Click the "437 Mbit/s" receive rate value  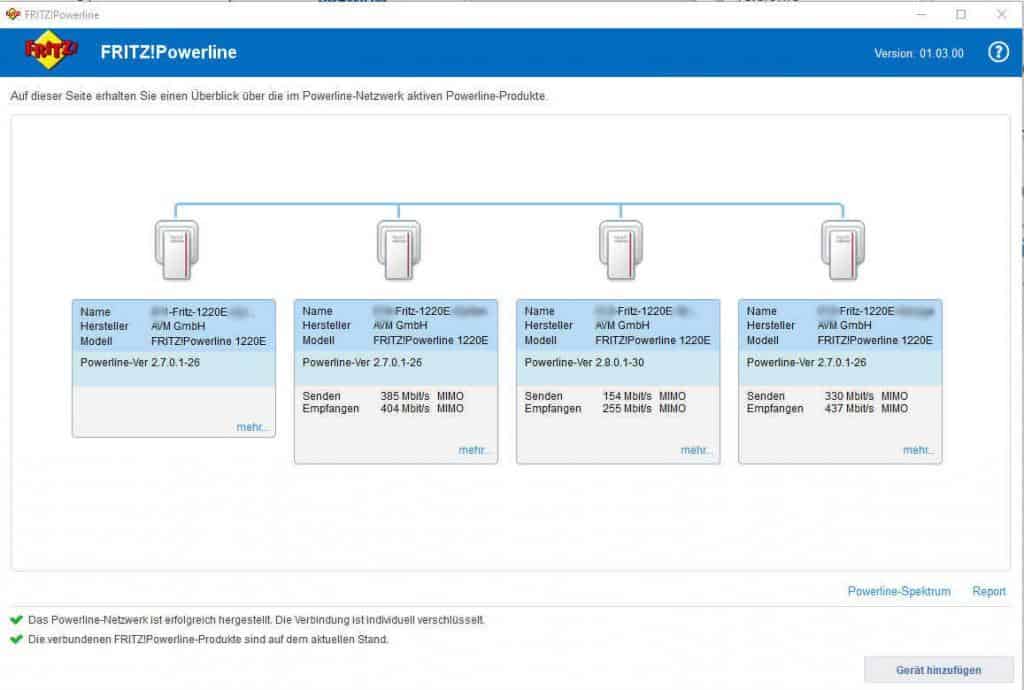tap(849, 409)
